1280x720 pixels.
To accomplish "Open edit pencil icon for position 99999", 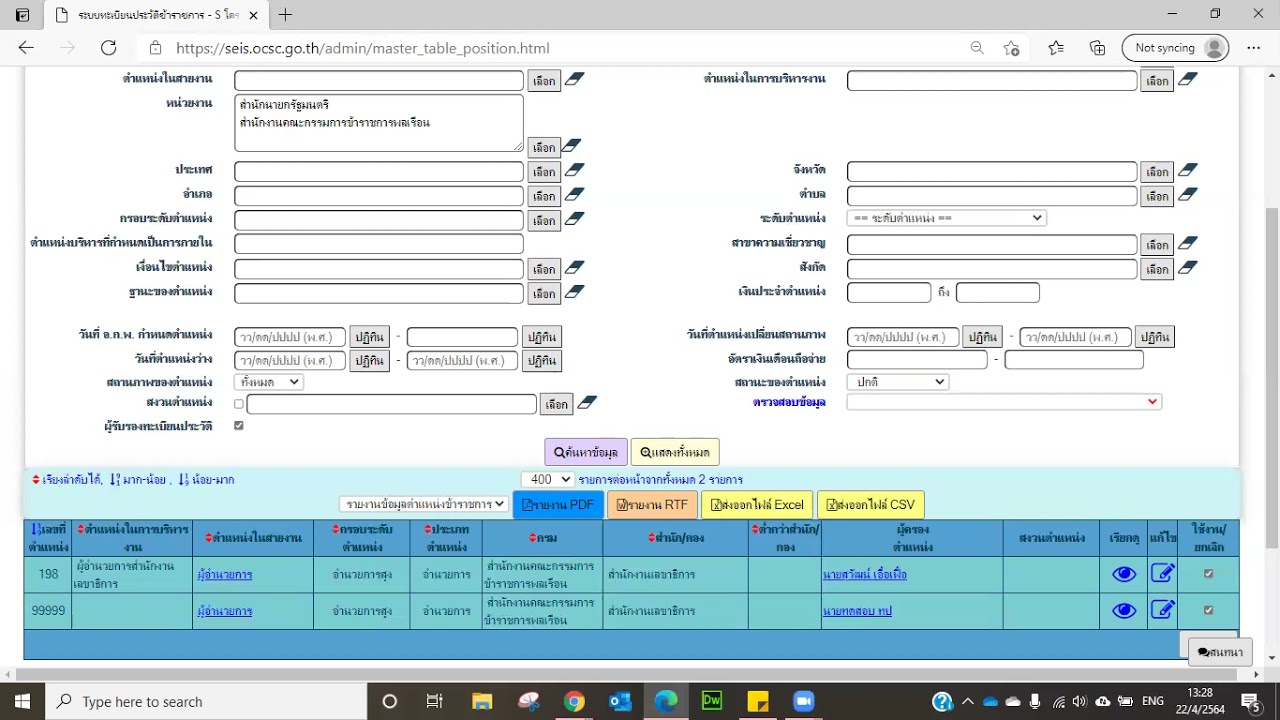I will click(x=1162, y=610).
